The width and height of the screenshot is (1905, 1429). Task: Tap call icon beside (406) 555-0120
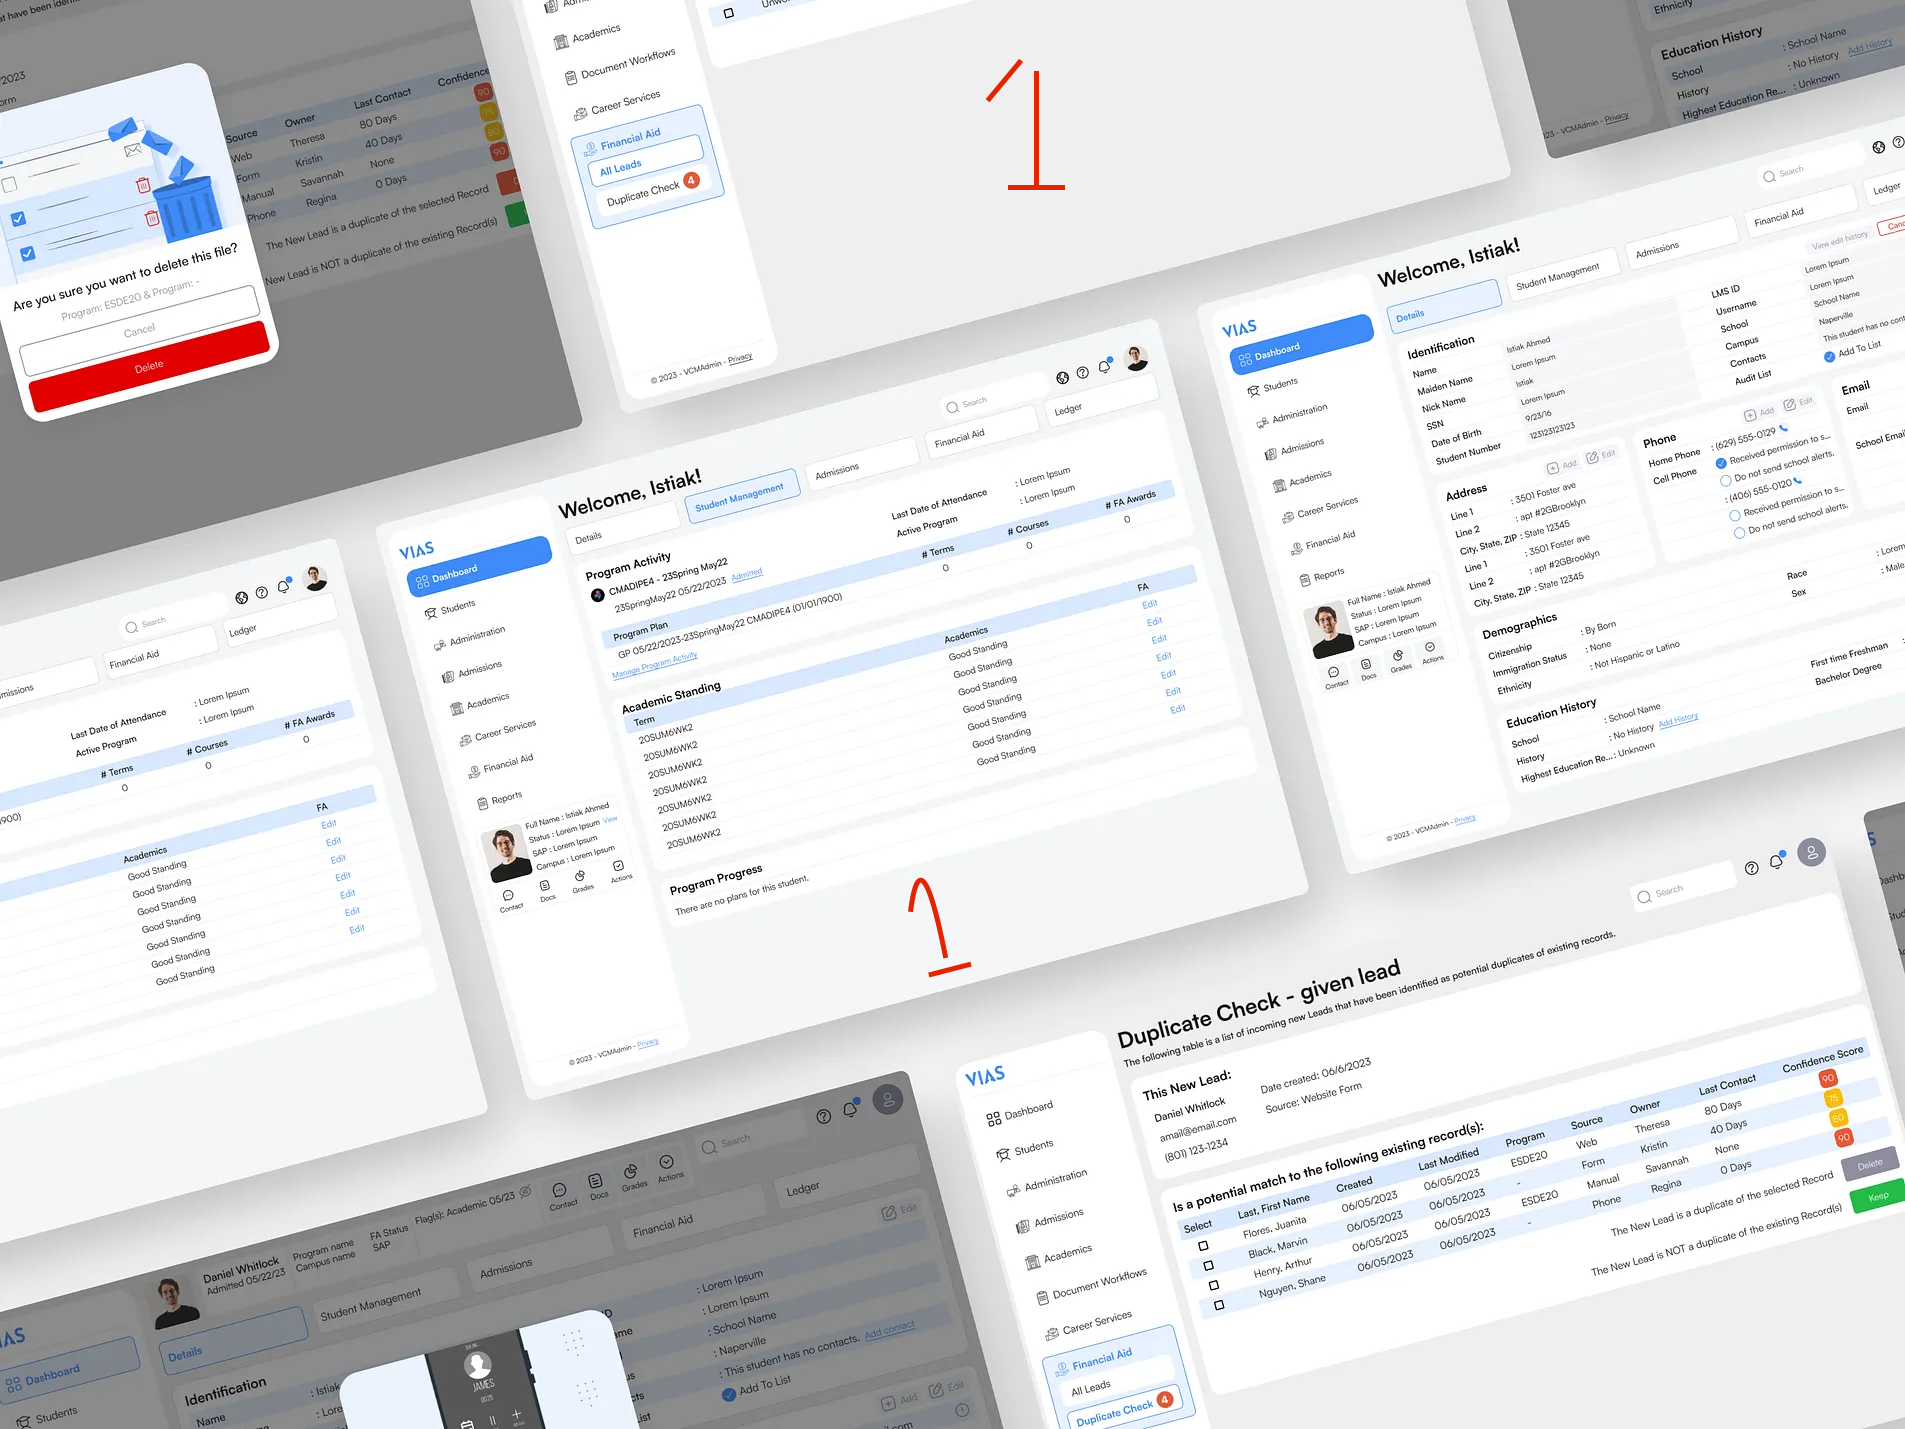pos(1797,481)
